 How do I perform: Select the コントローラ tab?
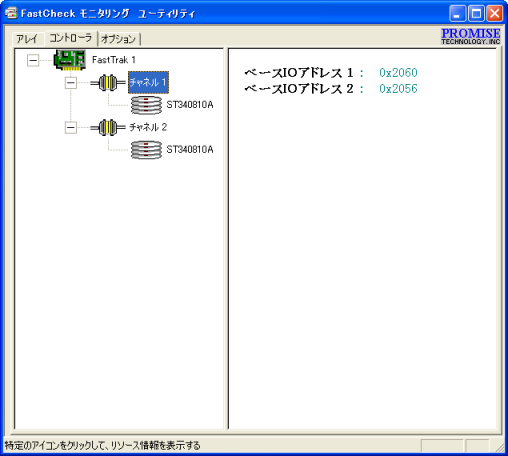[71, 38]
